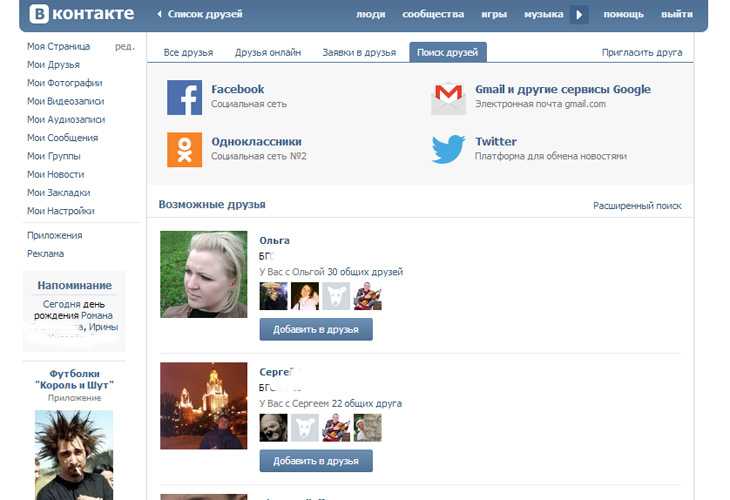730x500 pixels.
Task: Open 'Мои Группы' in sidebar
Action: coord(54,156)
